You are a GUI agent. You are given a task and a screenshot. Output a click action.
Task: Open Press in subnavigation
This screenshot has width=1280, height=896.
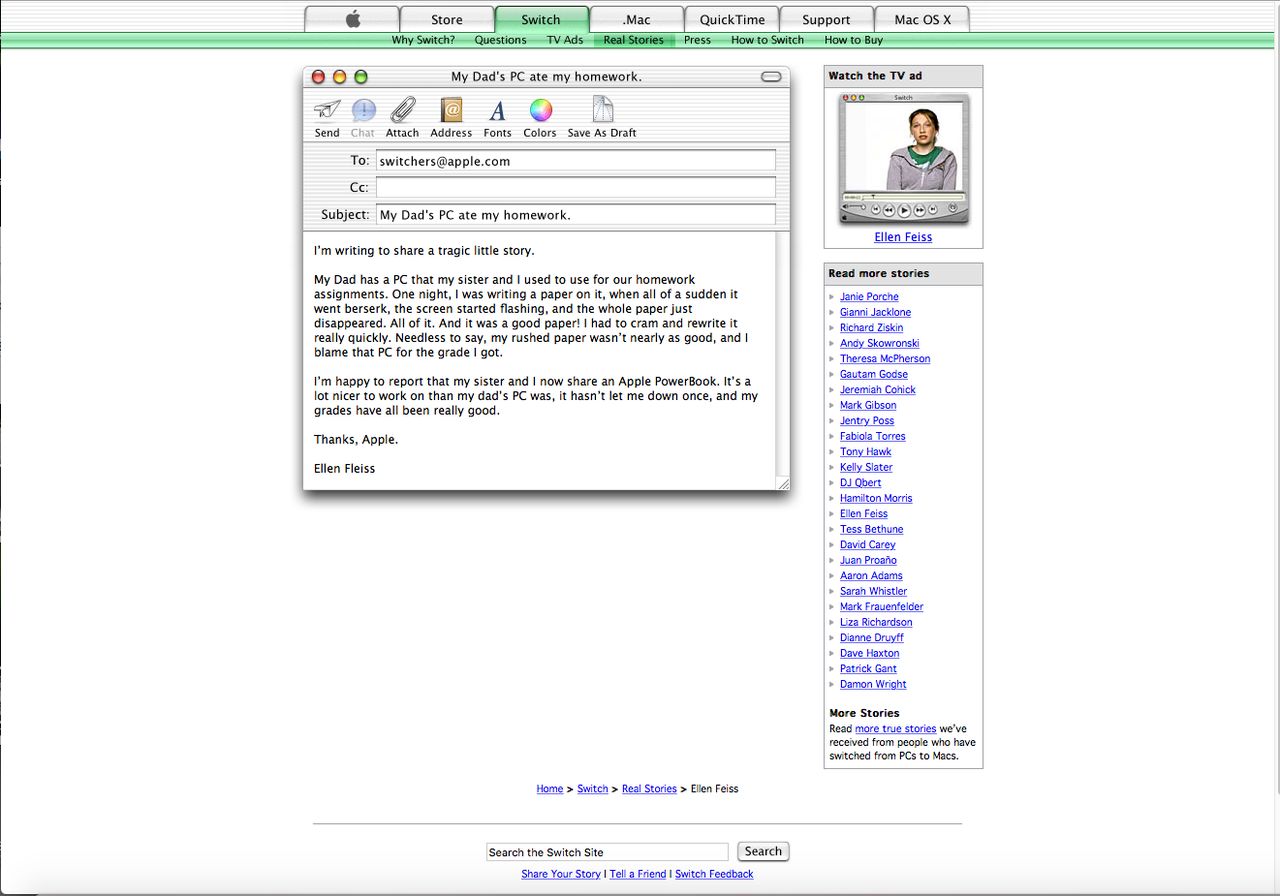(x=697, y=40)
